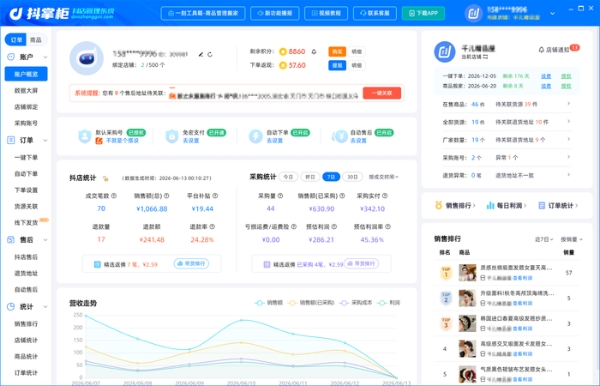This screenshot has width=600, height=386.
Task: Click the red 一键关联 button
Action: coord(382,93)
